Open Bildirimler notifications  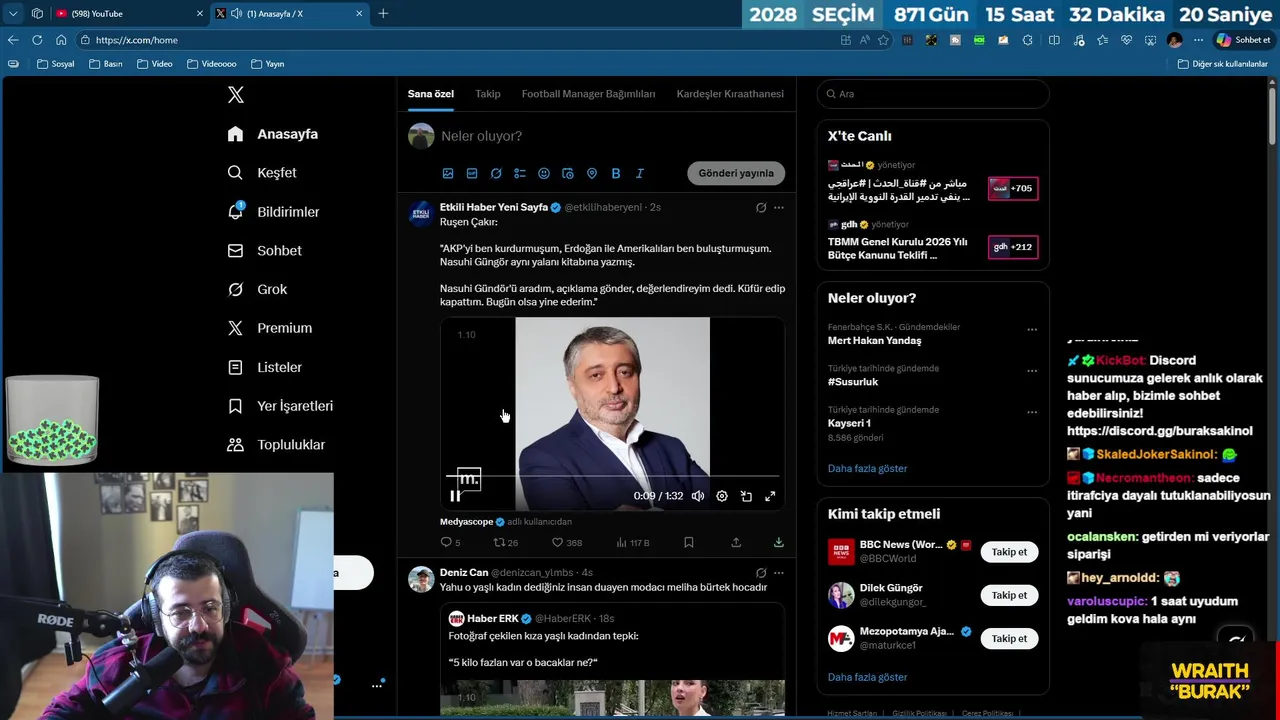tap(274, 212)
